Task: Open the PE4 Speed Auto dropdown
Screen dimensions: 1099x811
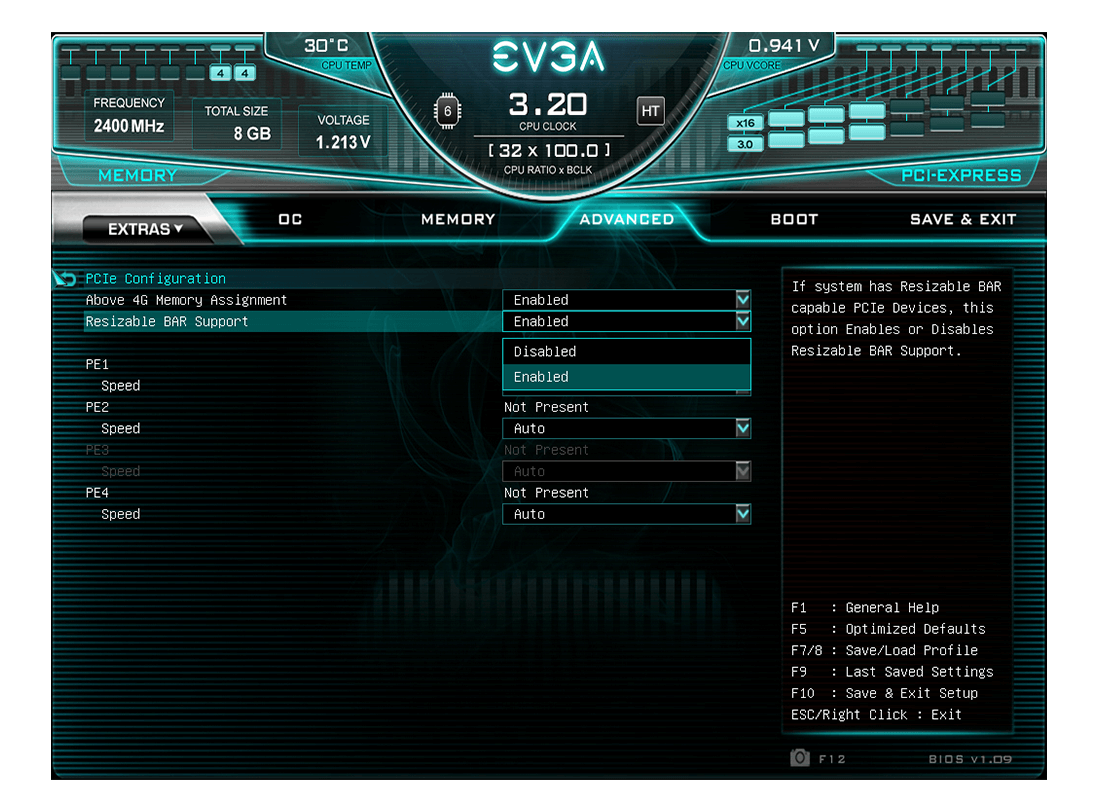Action: [x=627, y=514]
